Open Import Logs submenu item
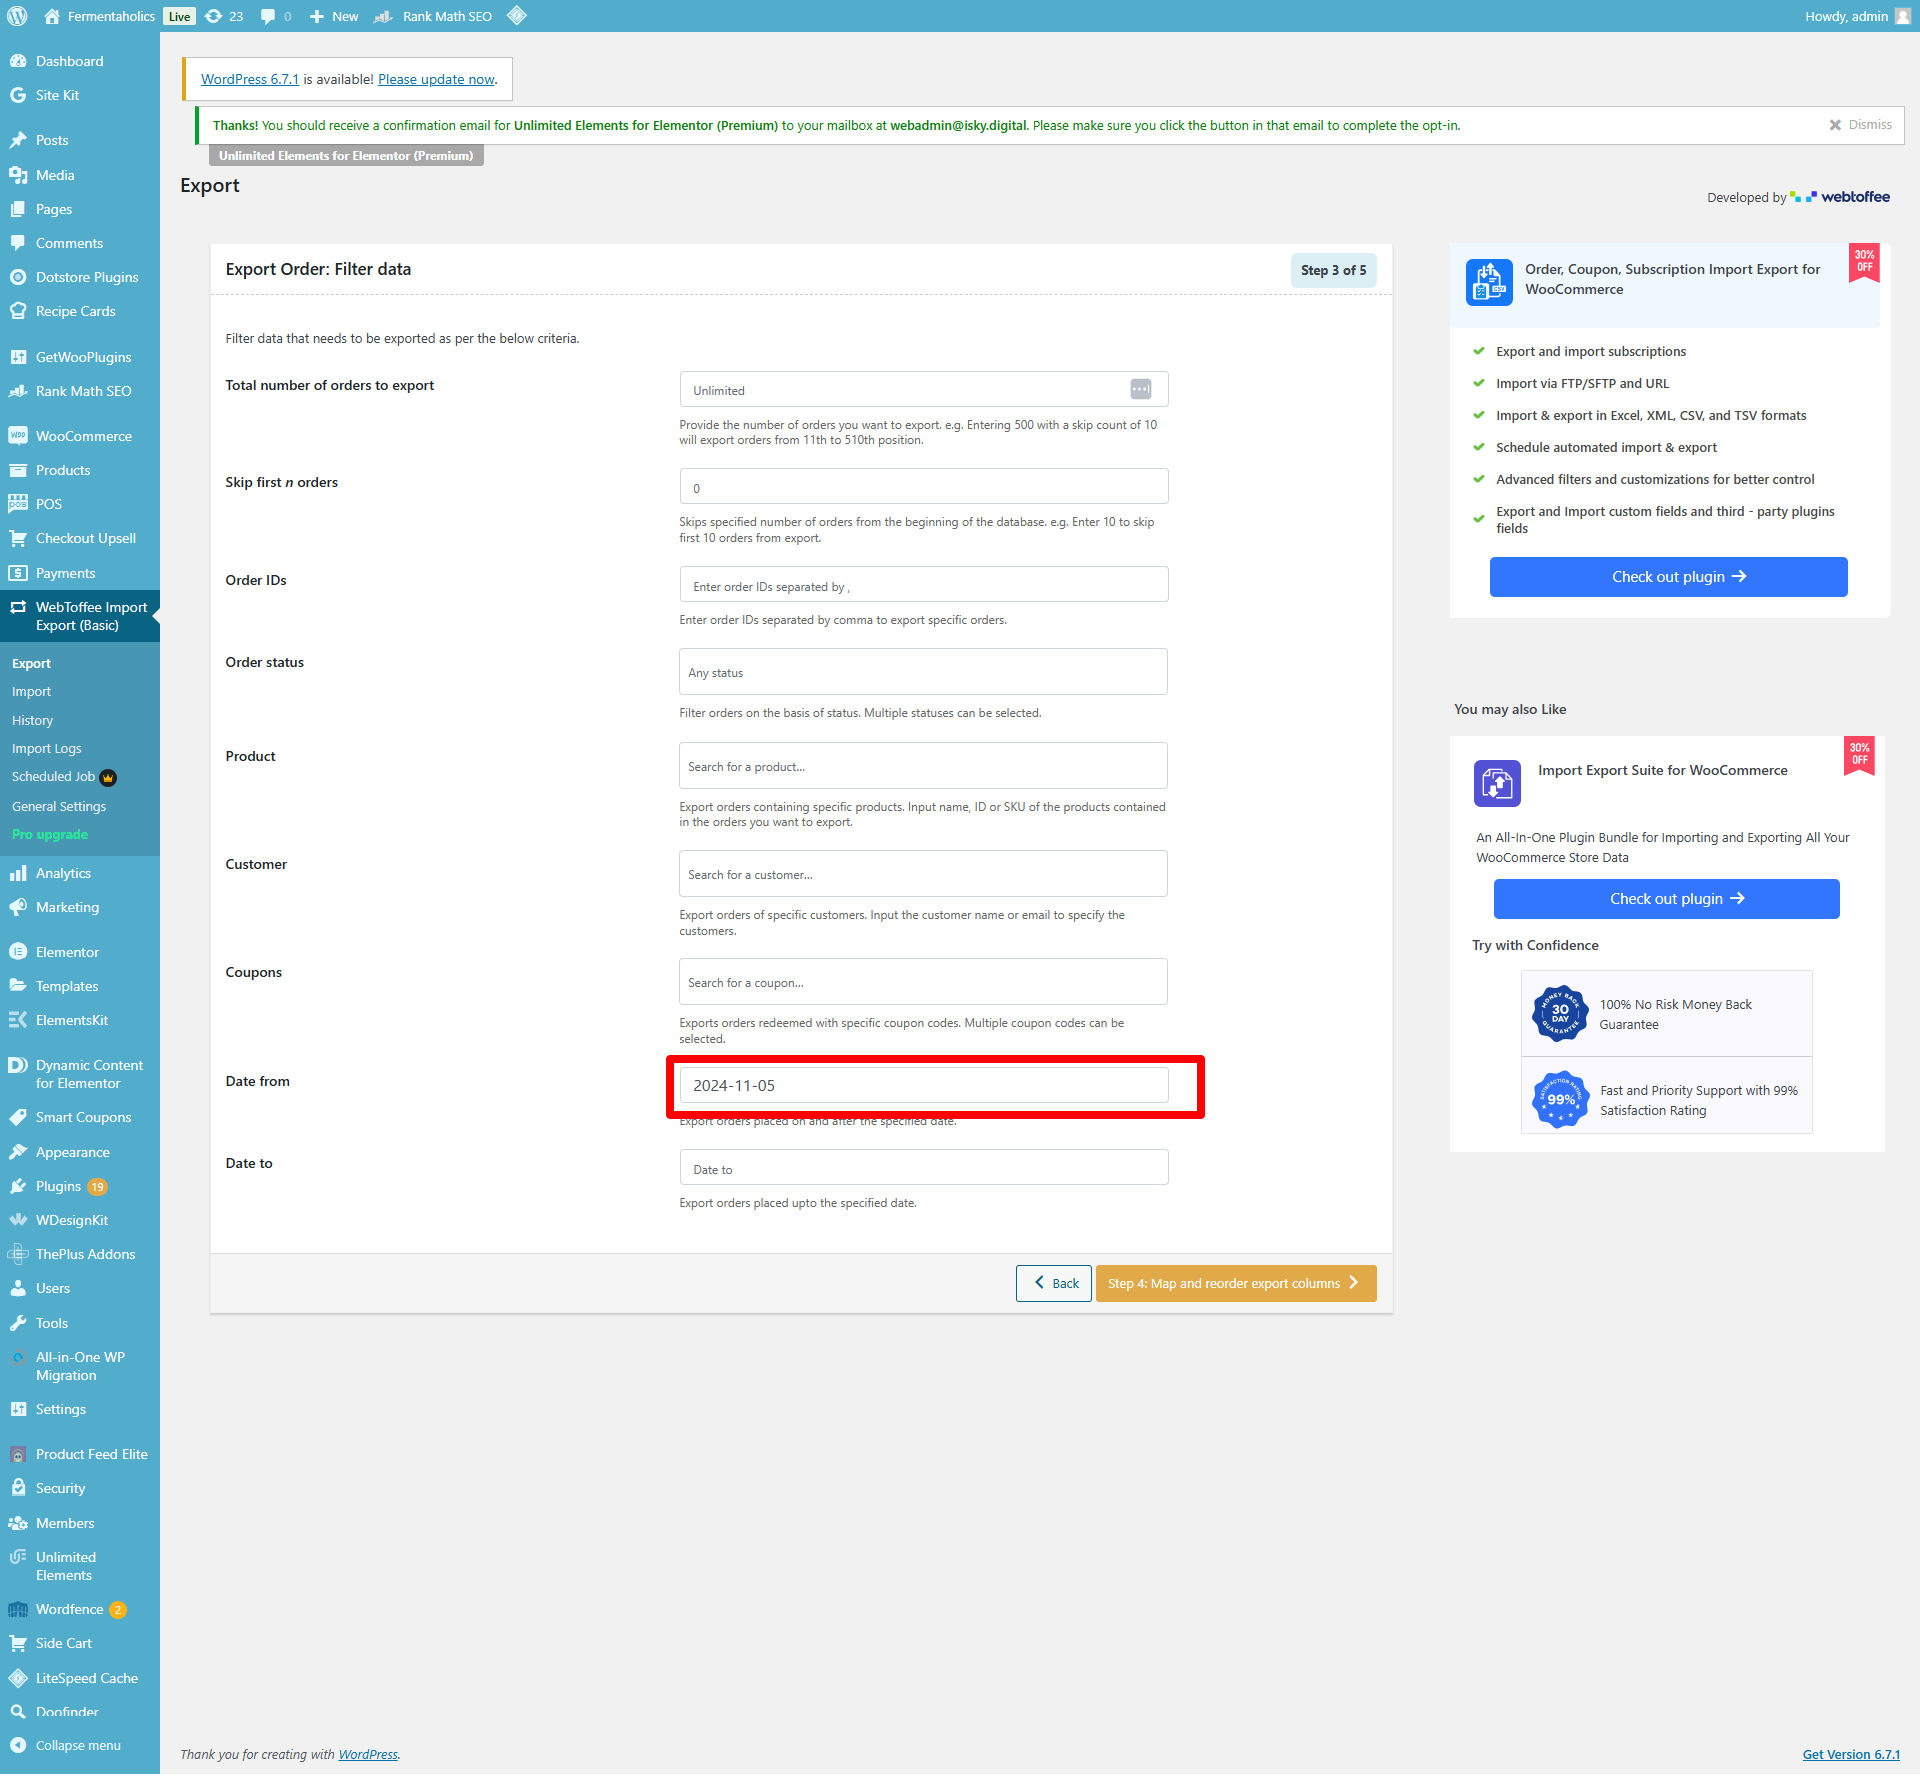The height and width of the screenshot is (1776, 1920). coord(47,749)
